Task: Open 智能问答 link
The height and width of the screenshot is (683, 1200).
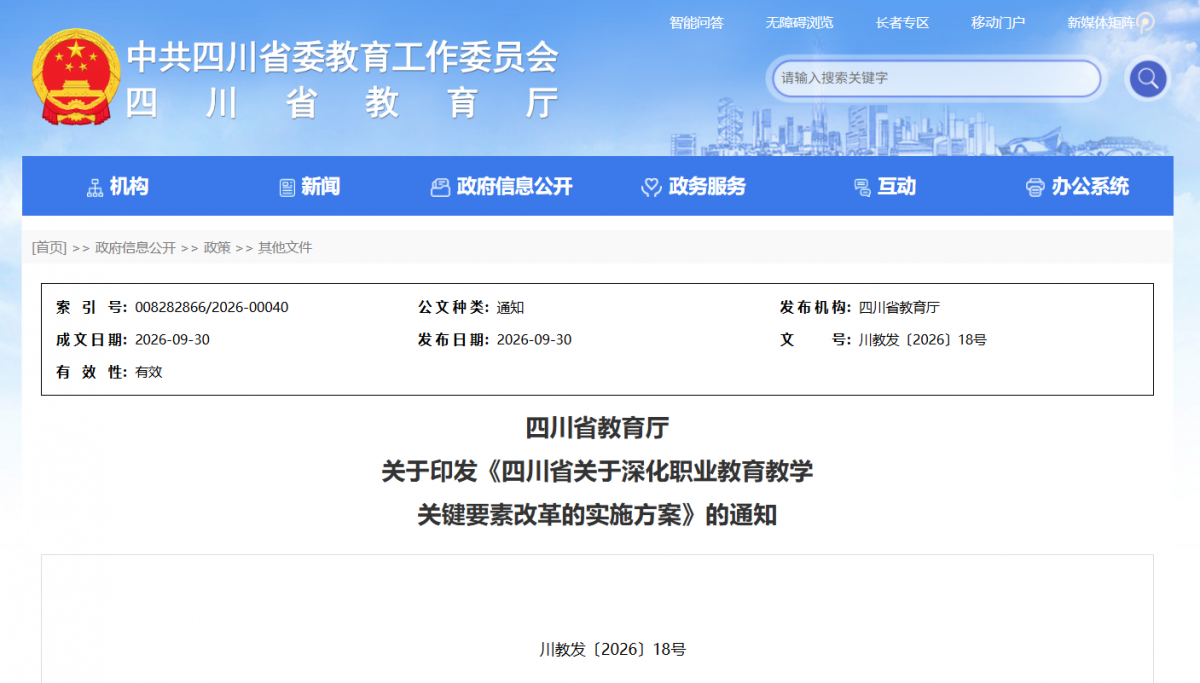Action: [x=697, y=22]
